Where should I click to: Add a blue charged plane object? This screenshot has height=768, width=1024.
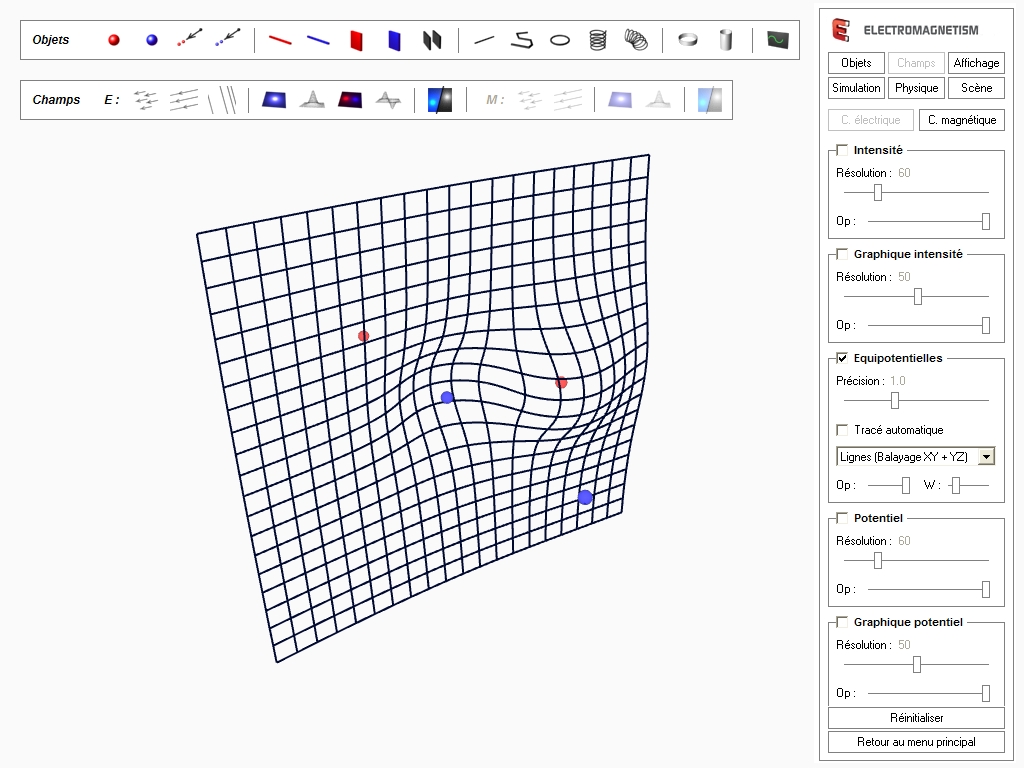[395, 40]
